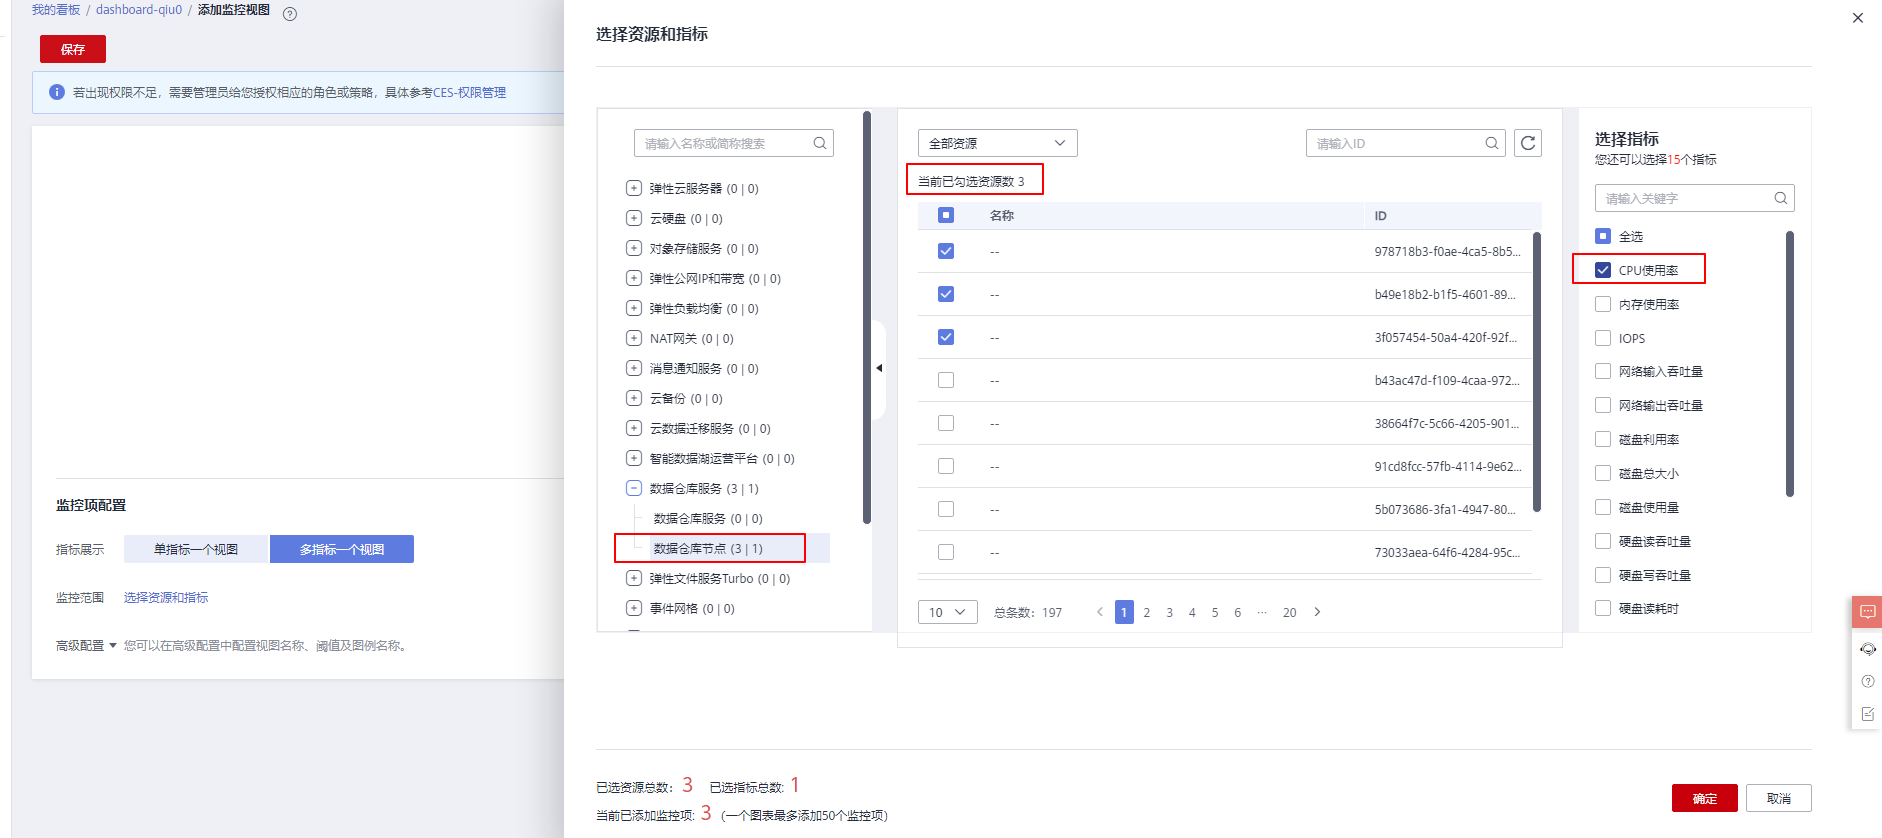Image resolution: width=1882 pixels, height=838 pixels.
Task: Go to page 2 of the resource list
Action: click(1147, 612)
